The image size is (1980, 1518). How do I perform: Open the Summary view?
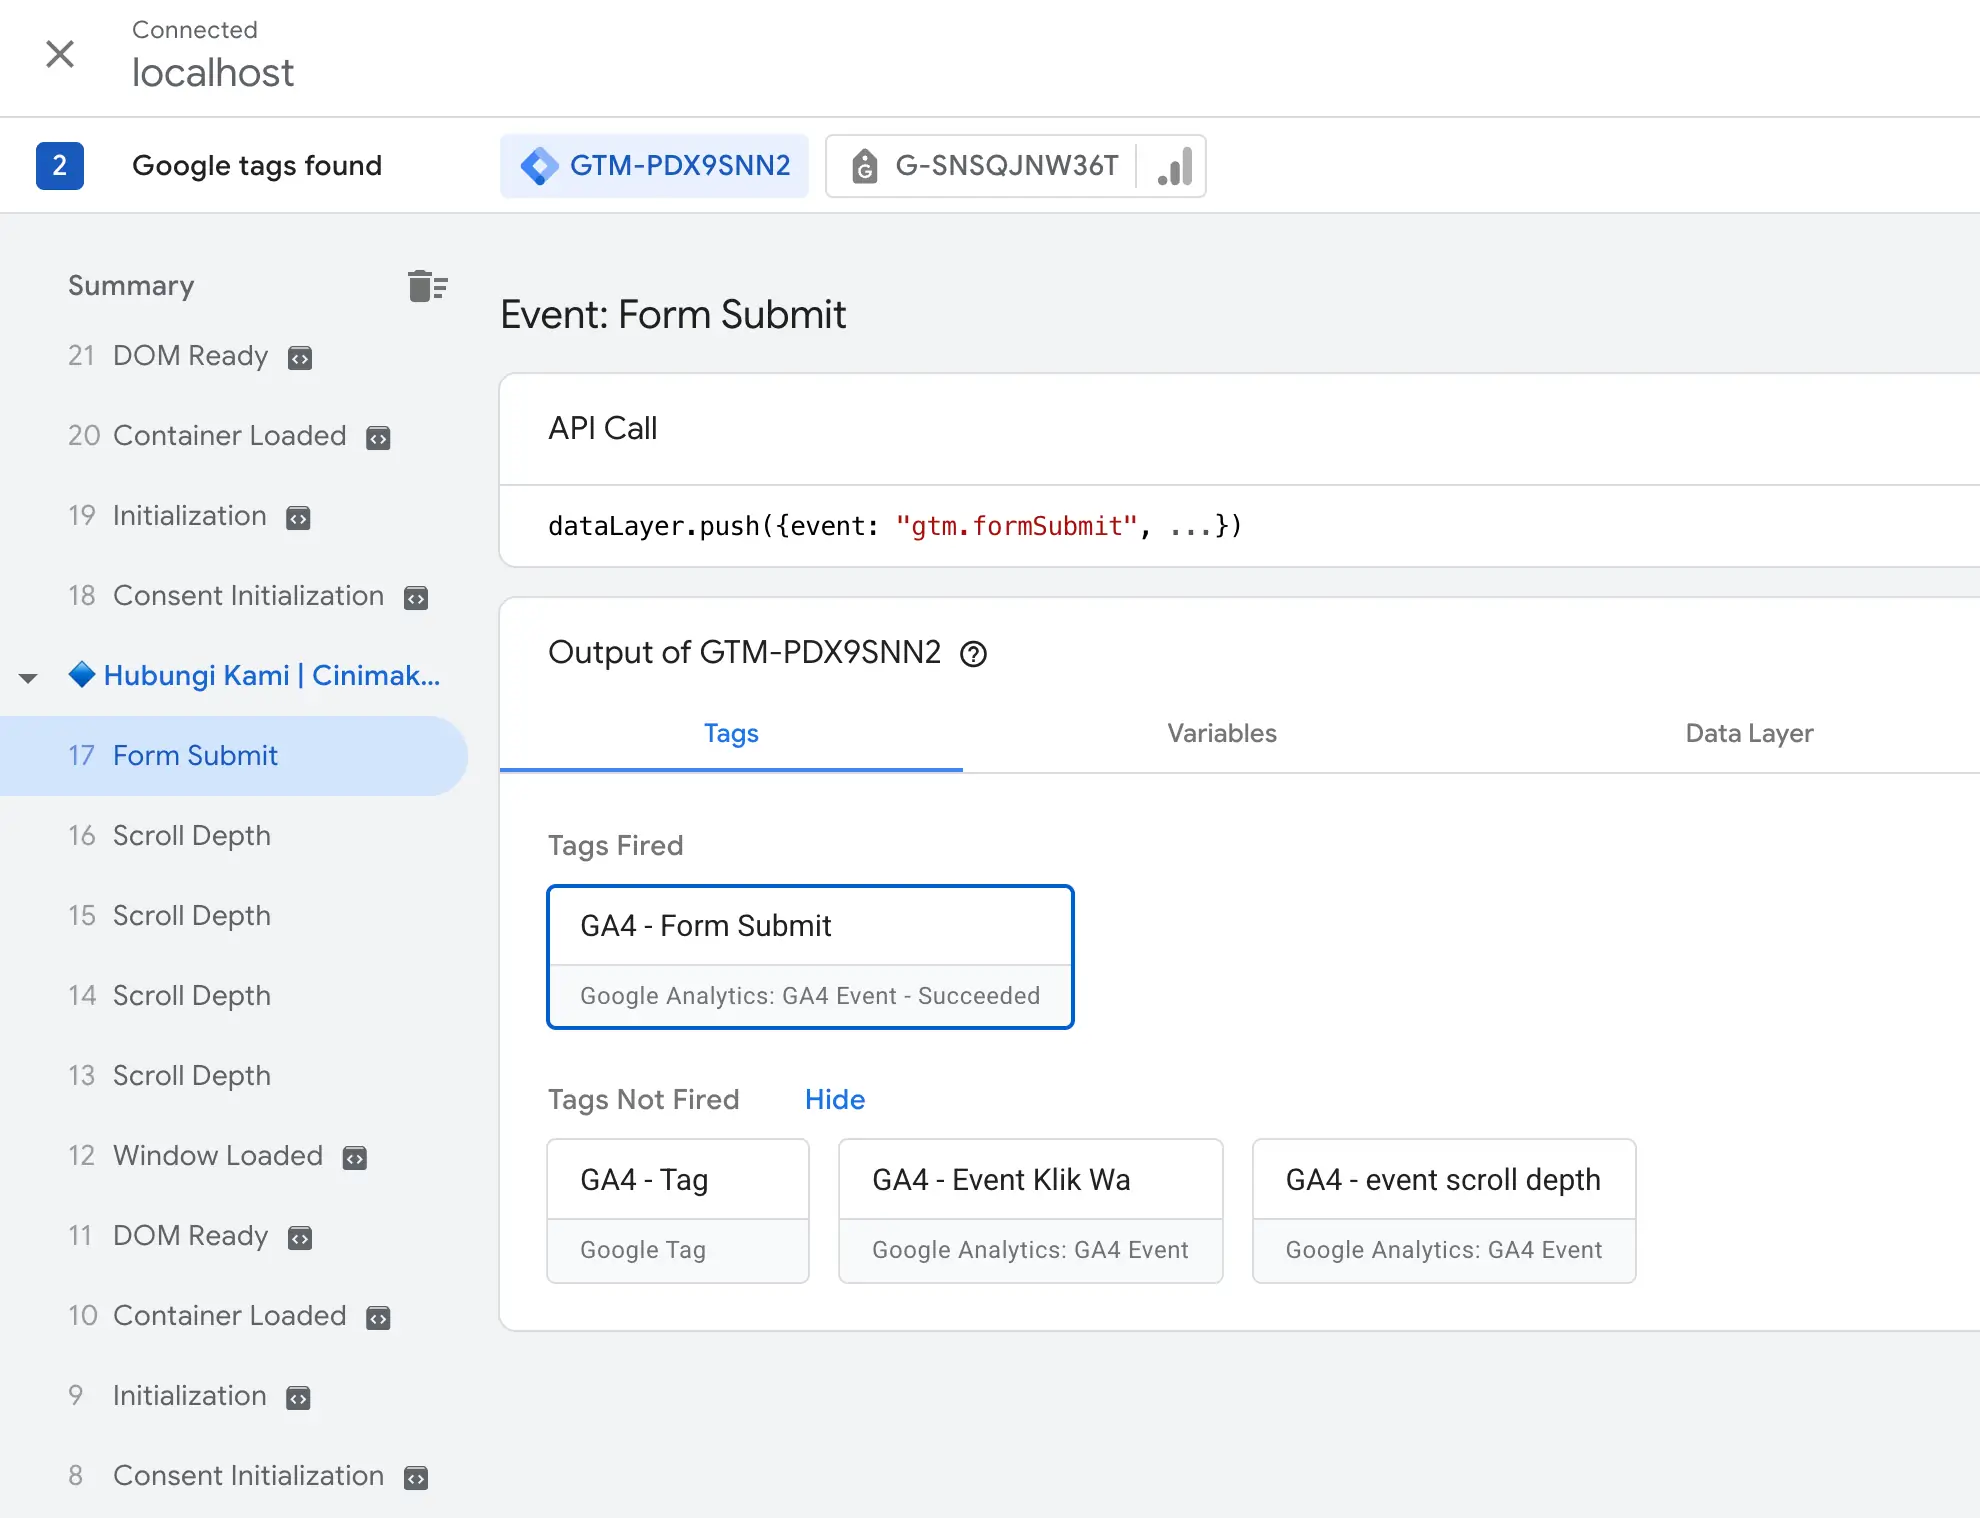(x=131, y=286)
